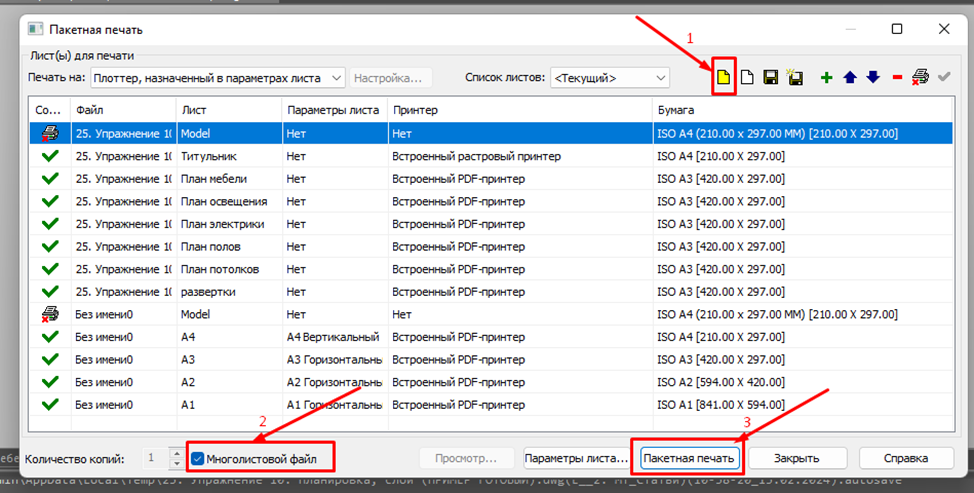The height and width of the screenshot is (493, 974).
Task: Maximize the Пакетная печать dialog window
Action: pyautogui.click(x=897, y=29)
